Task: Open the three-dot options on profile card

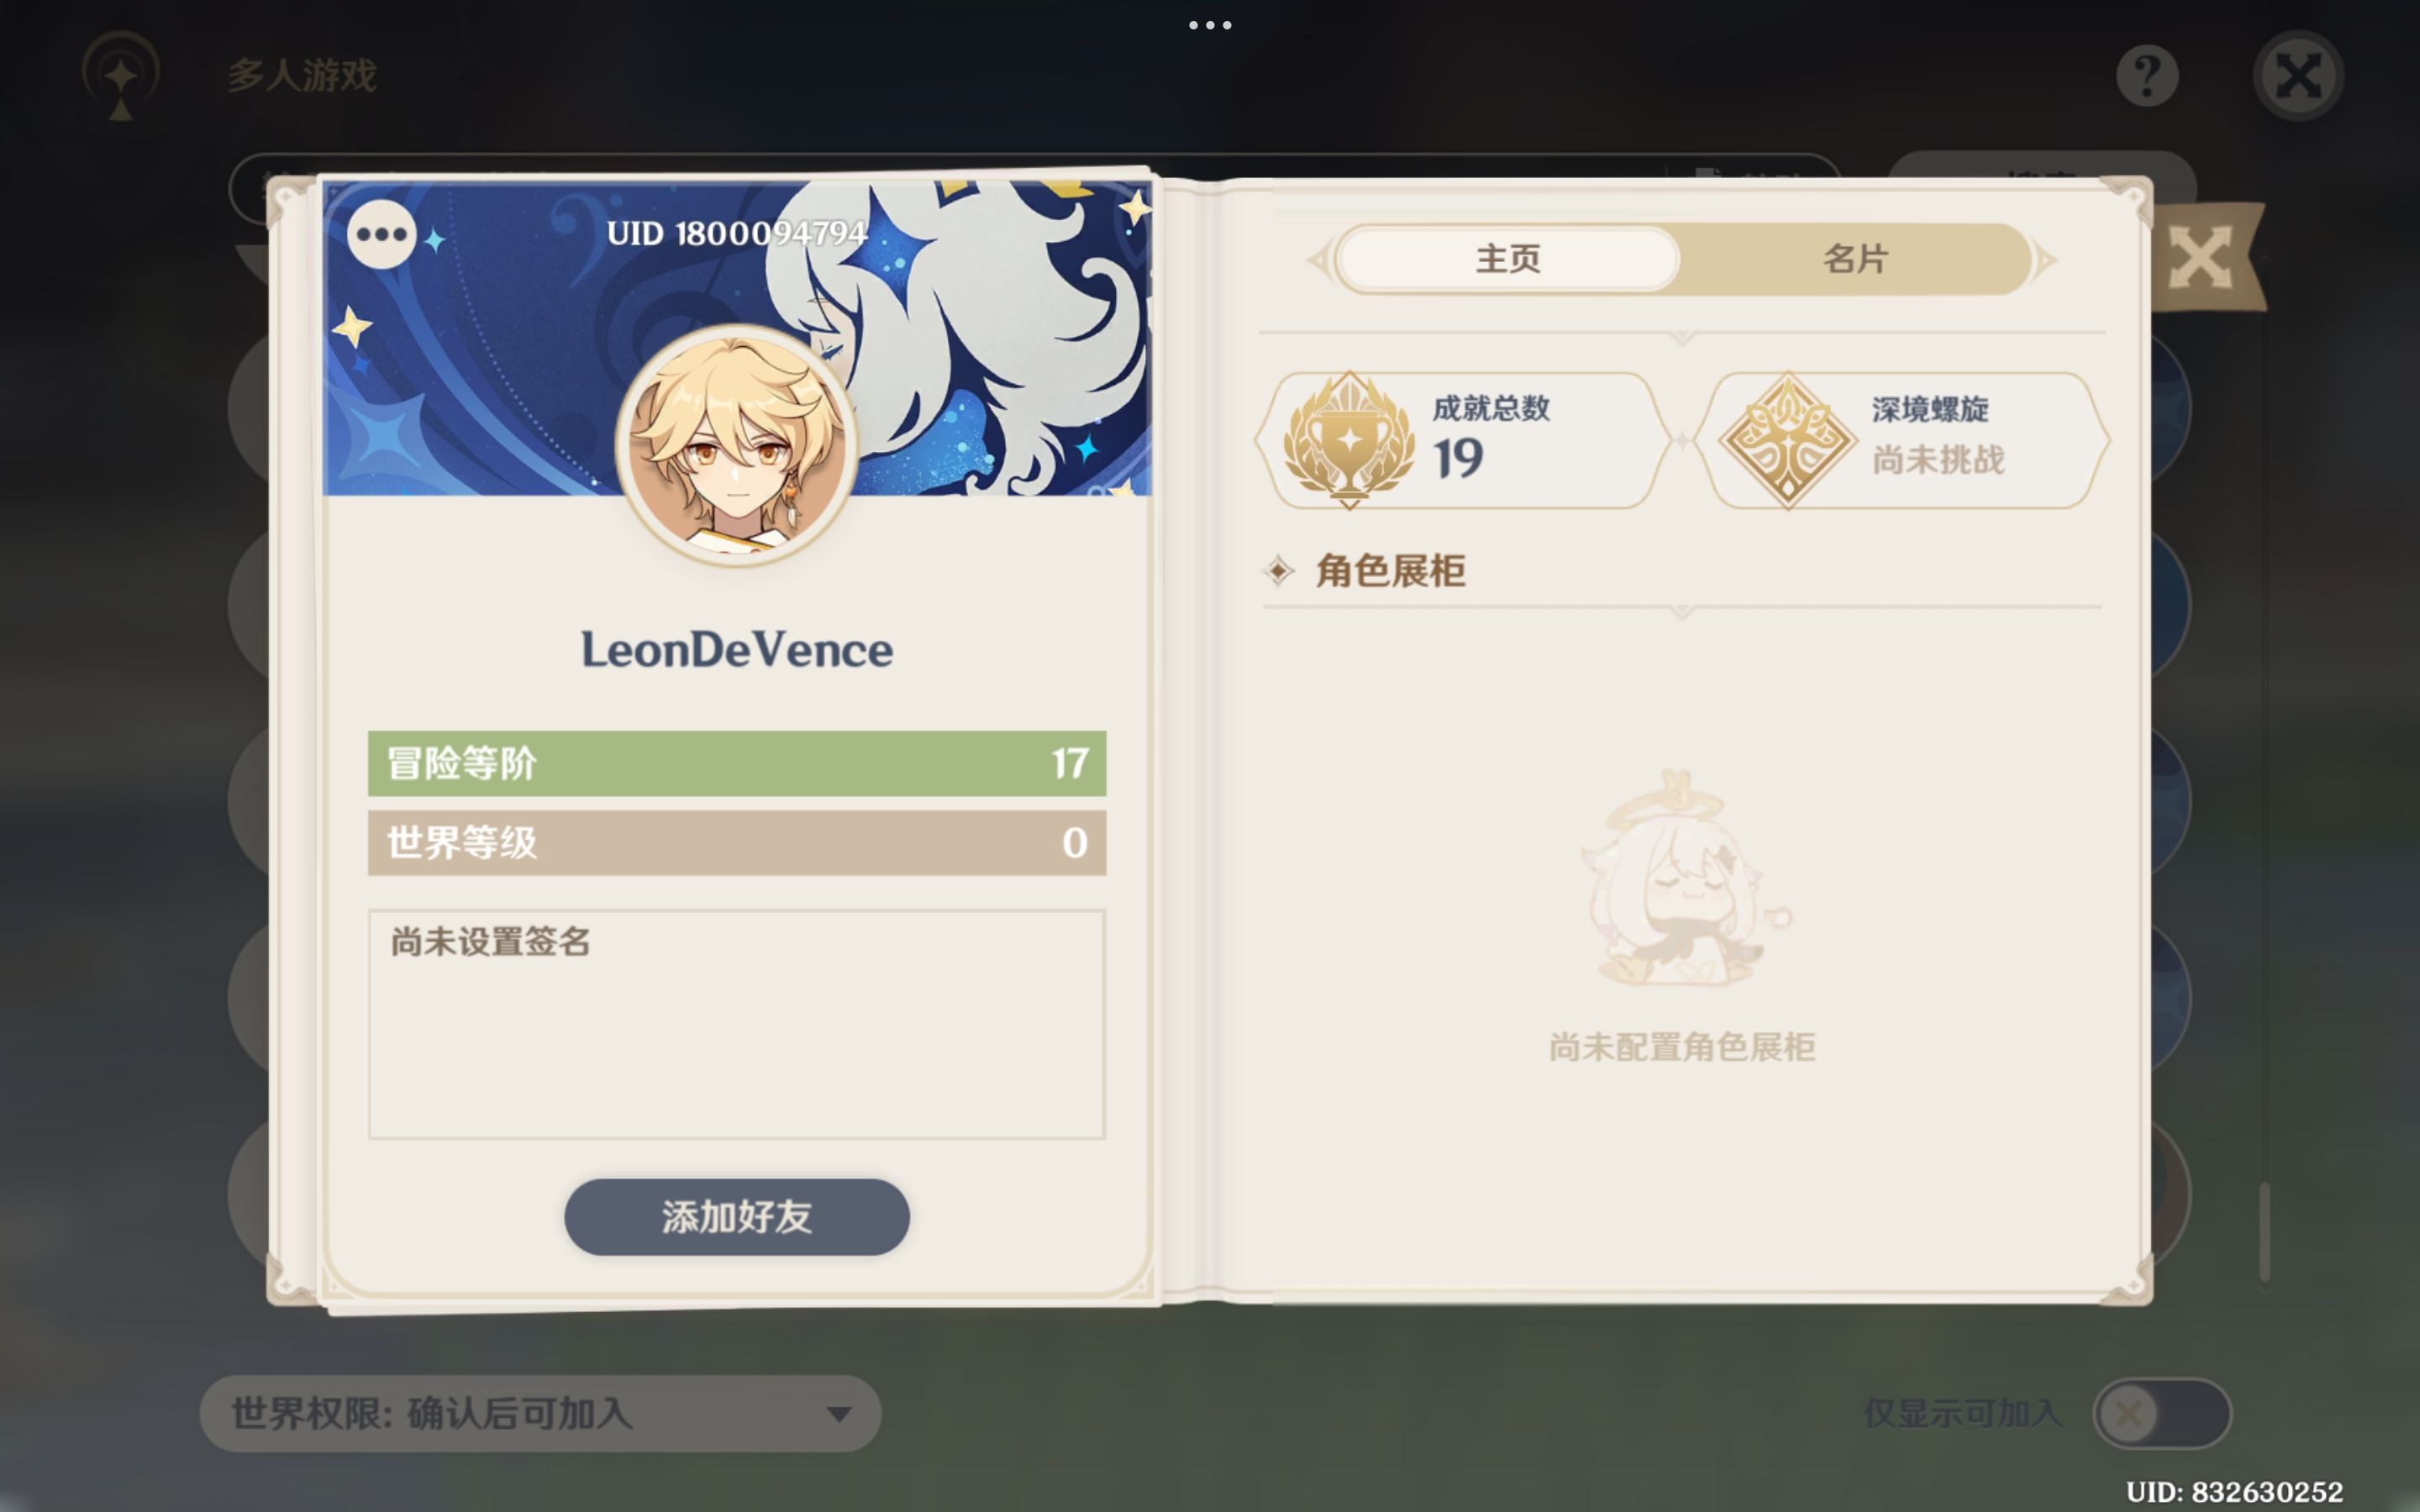Action: point(381,234)
